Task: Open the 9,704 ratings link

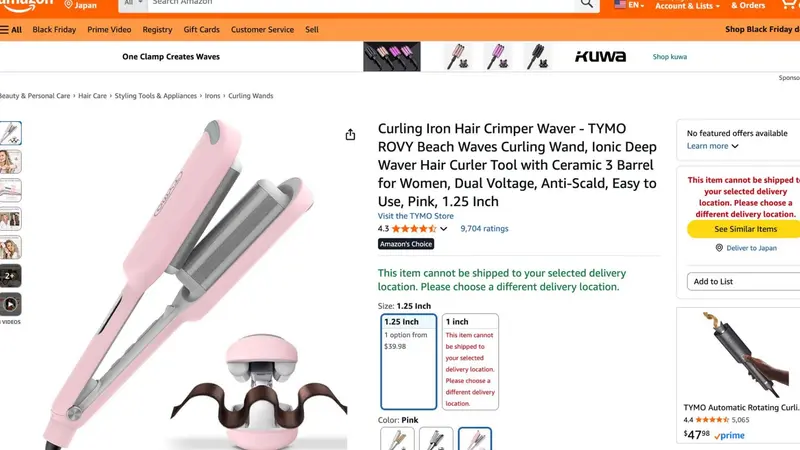Action: pyautogui.click(x=484, y=229)
